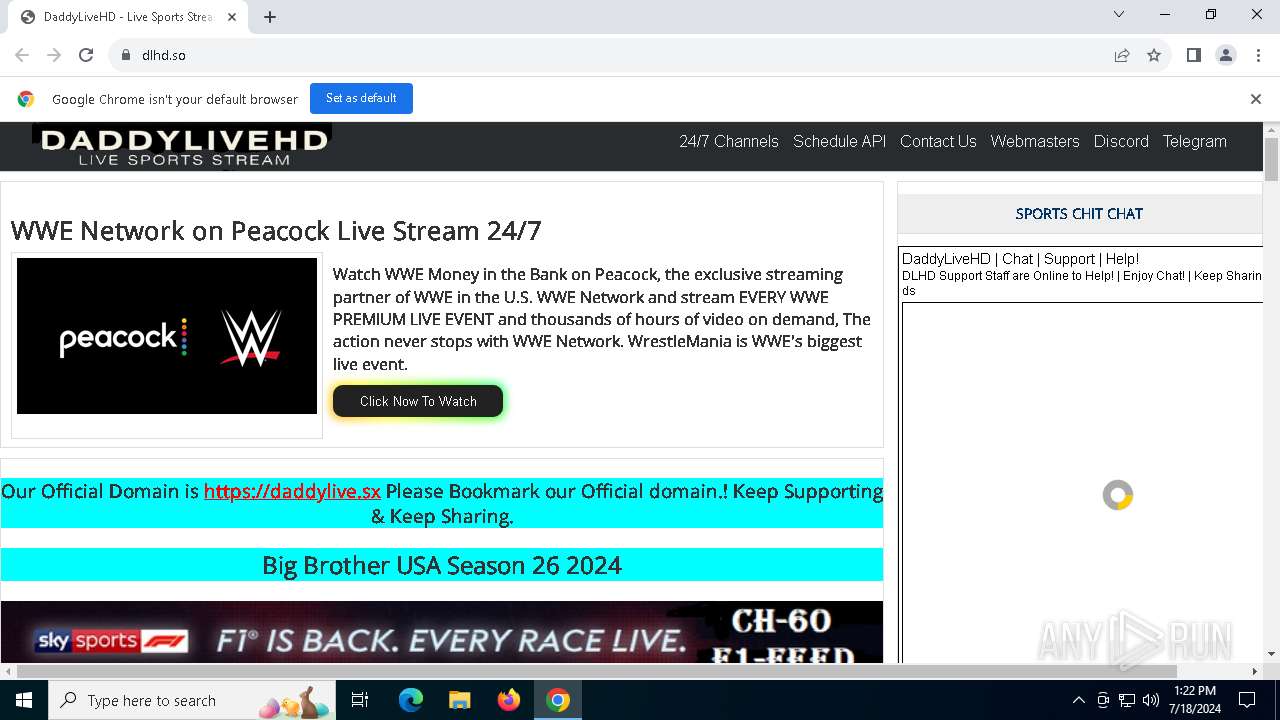Click the DaddyLiveHD Chat Support Help text

(1020, 259)
